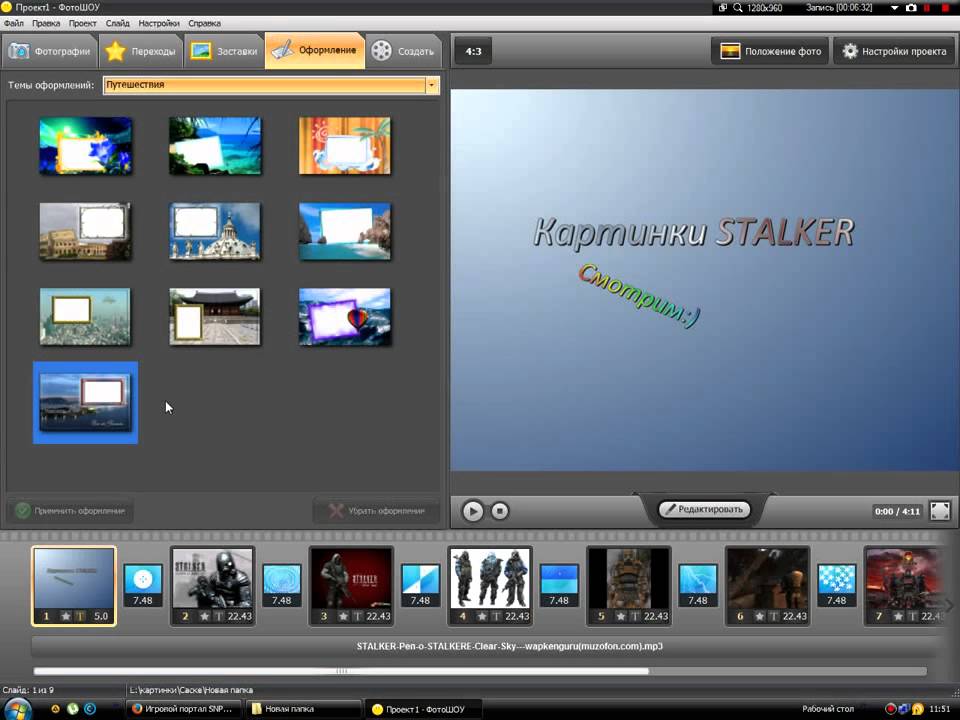This screenshot has width=960, height=720.
Task: Select the tropical beach frame theme
Action: (x=215, y=146)
